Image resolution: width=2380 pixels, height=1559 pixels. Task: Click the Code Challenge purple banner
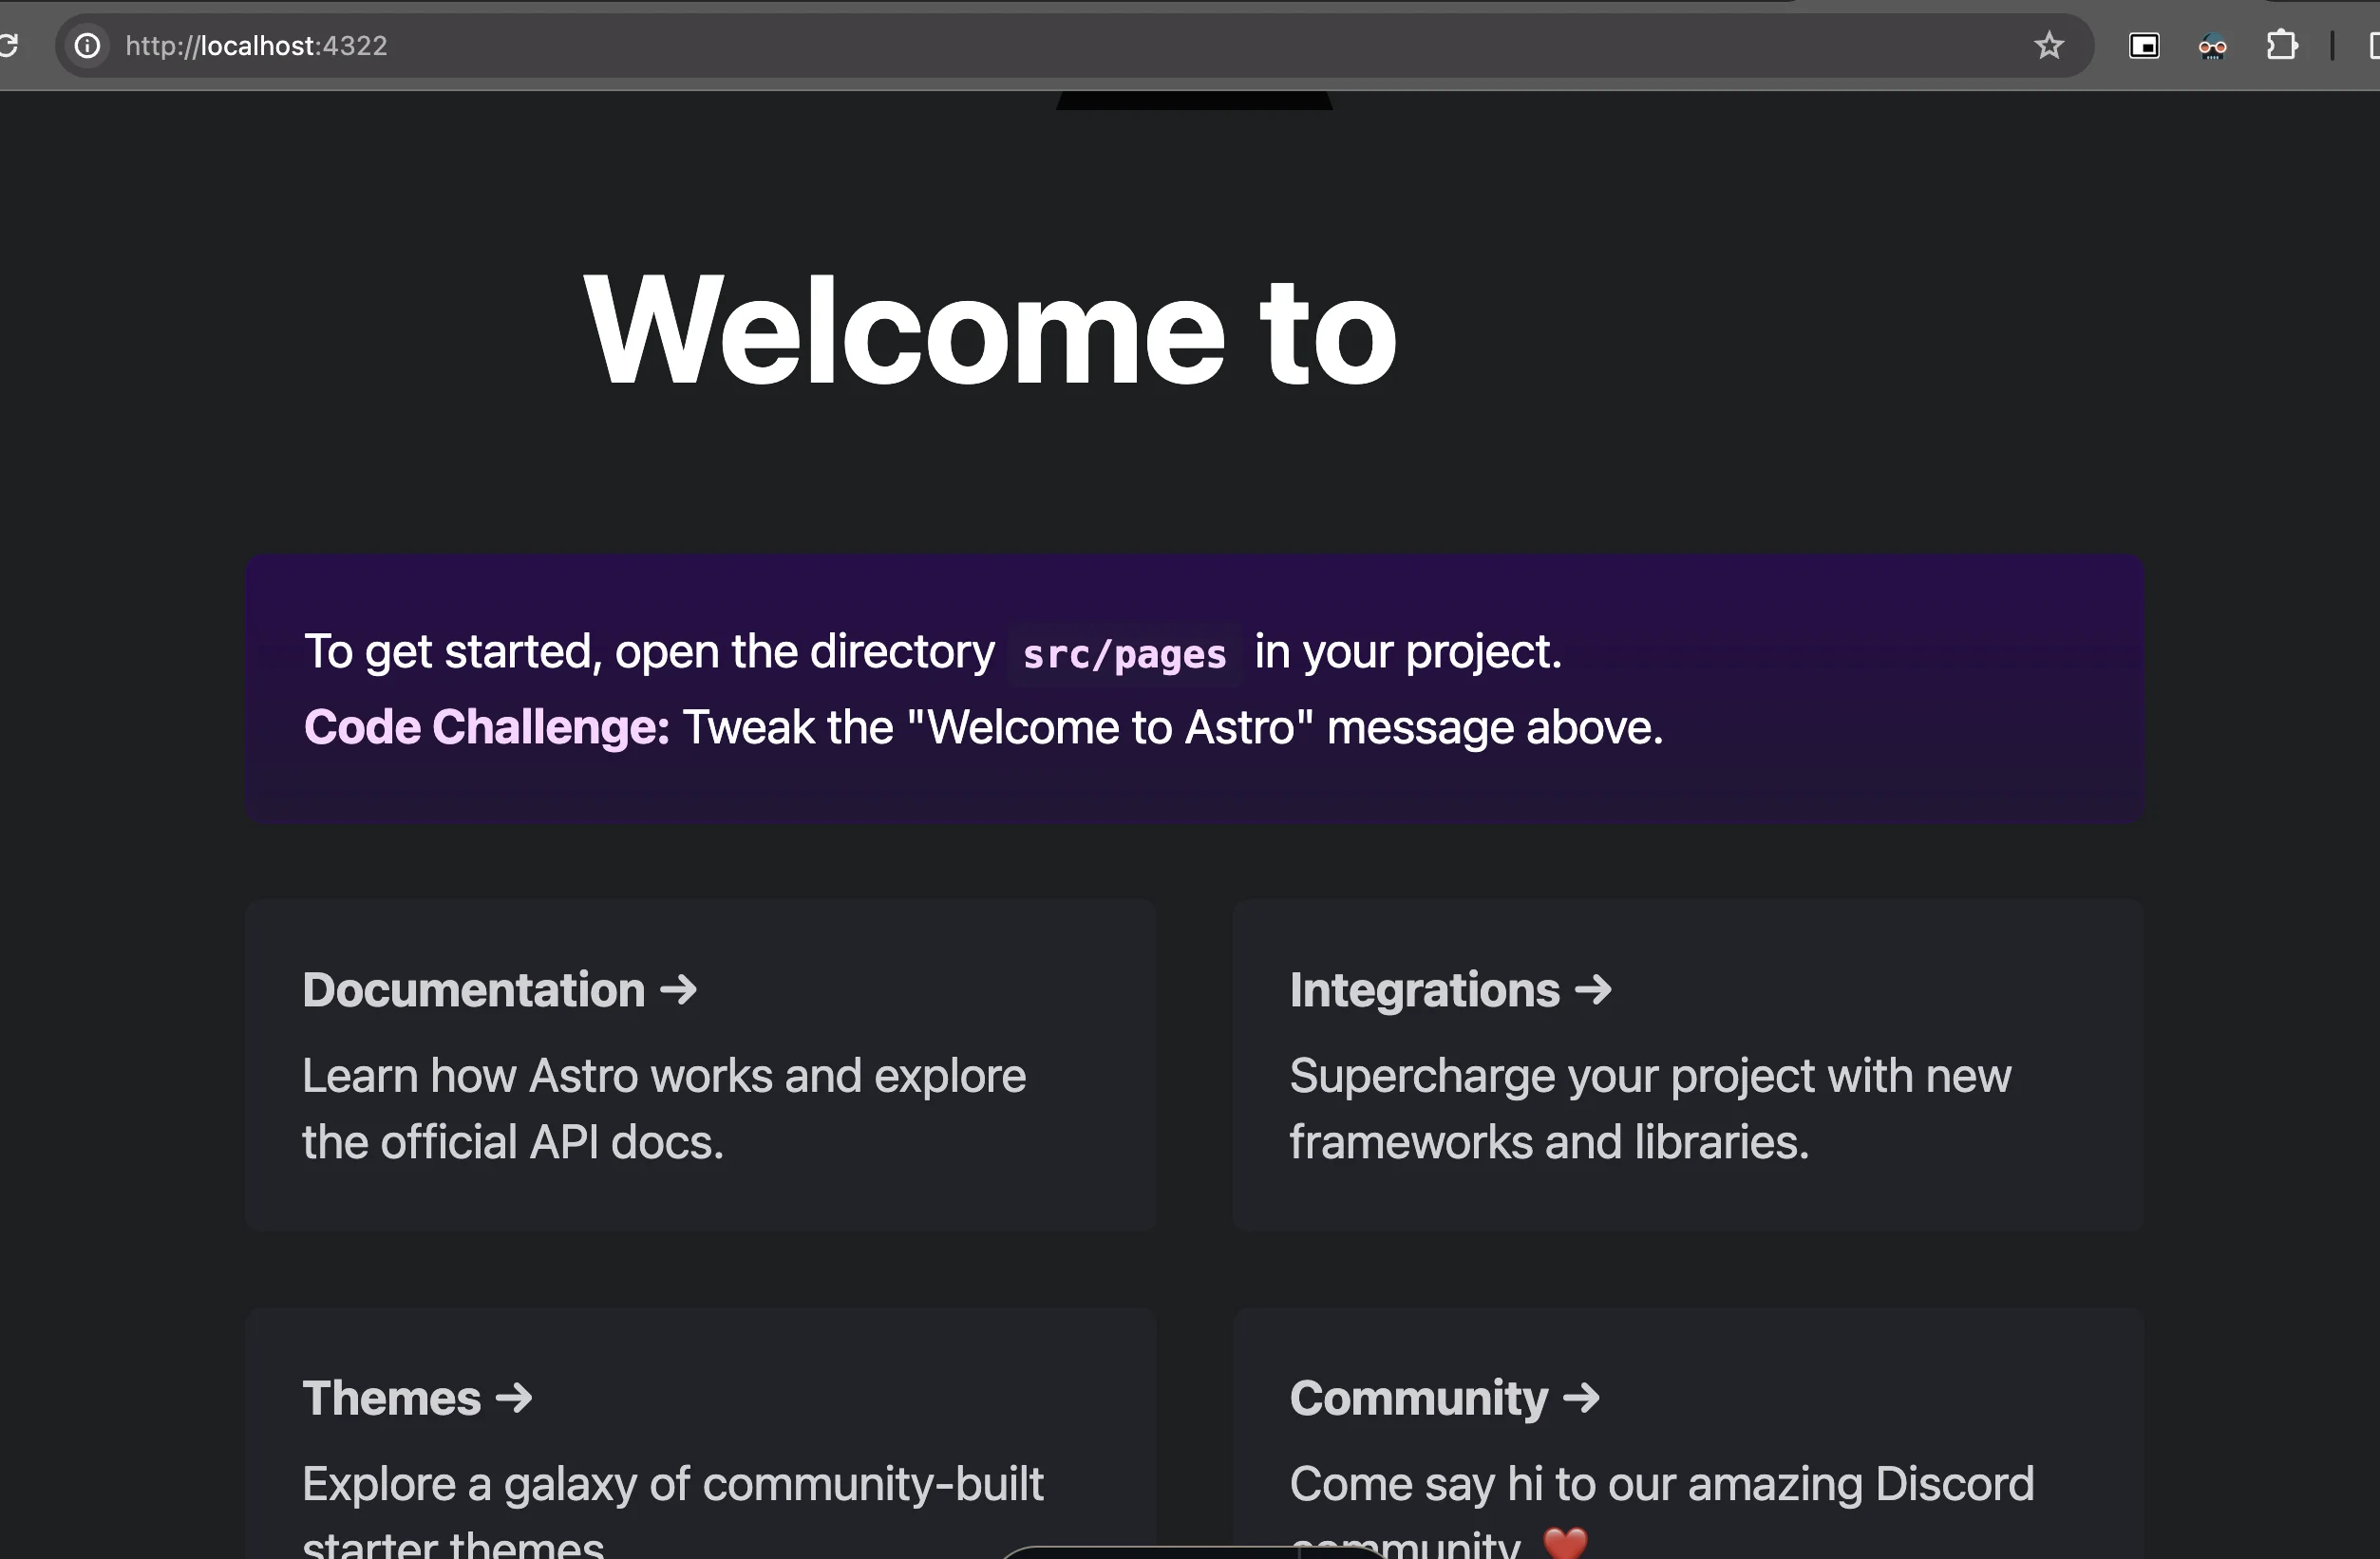(x=1195, y=688)
